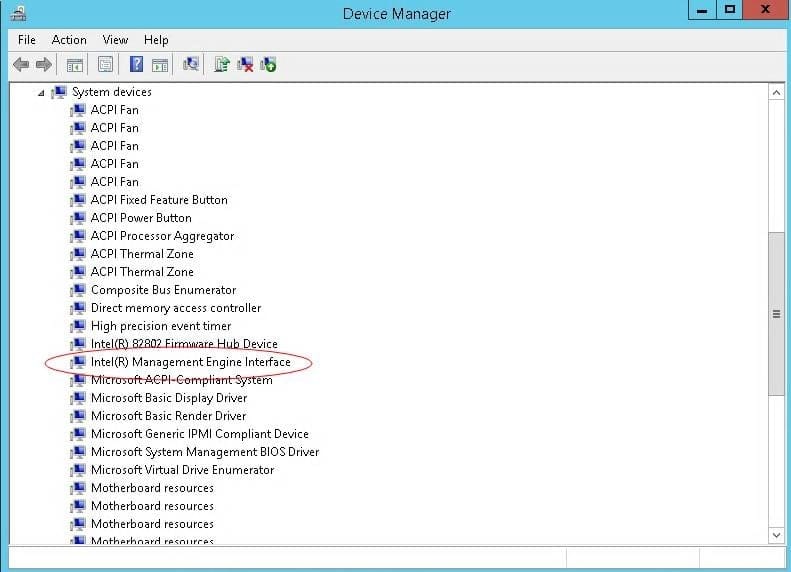Click the blue Help question mark icon

tap(136, 65)
